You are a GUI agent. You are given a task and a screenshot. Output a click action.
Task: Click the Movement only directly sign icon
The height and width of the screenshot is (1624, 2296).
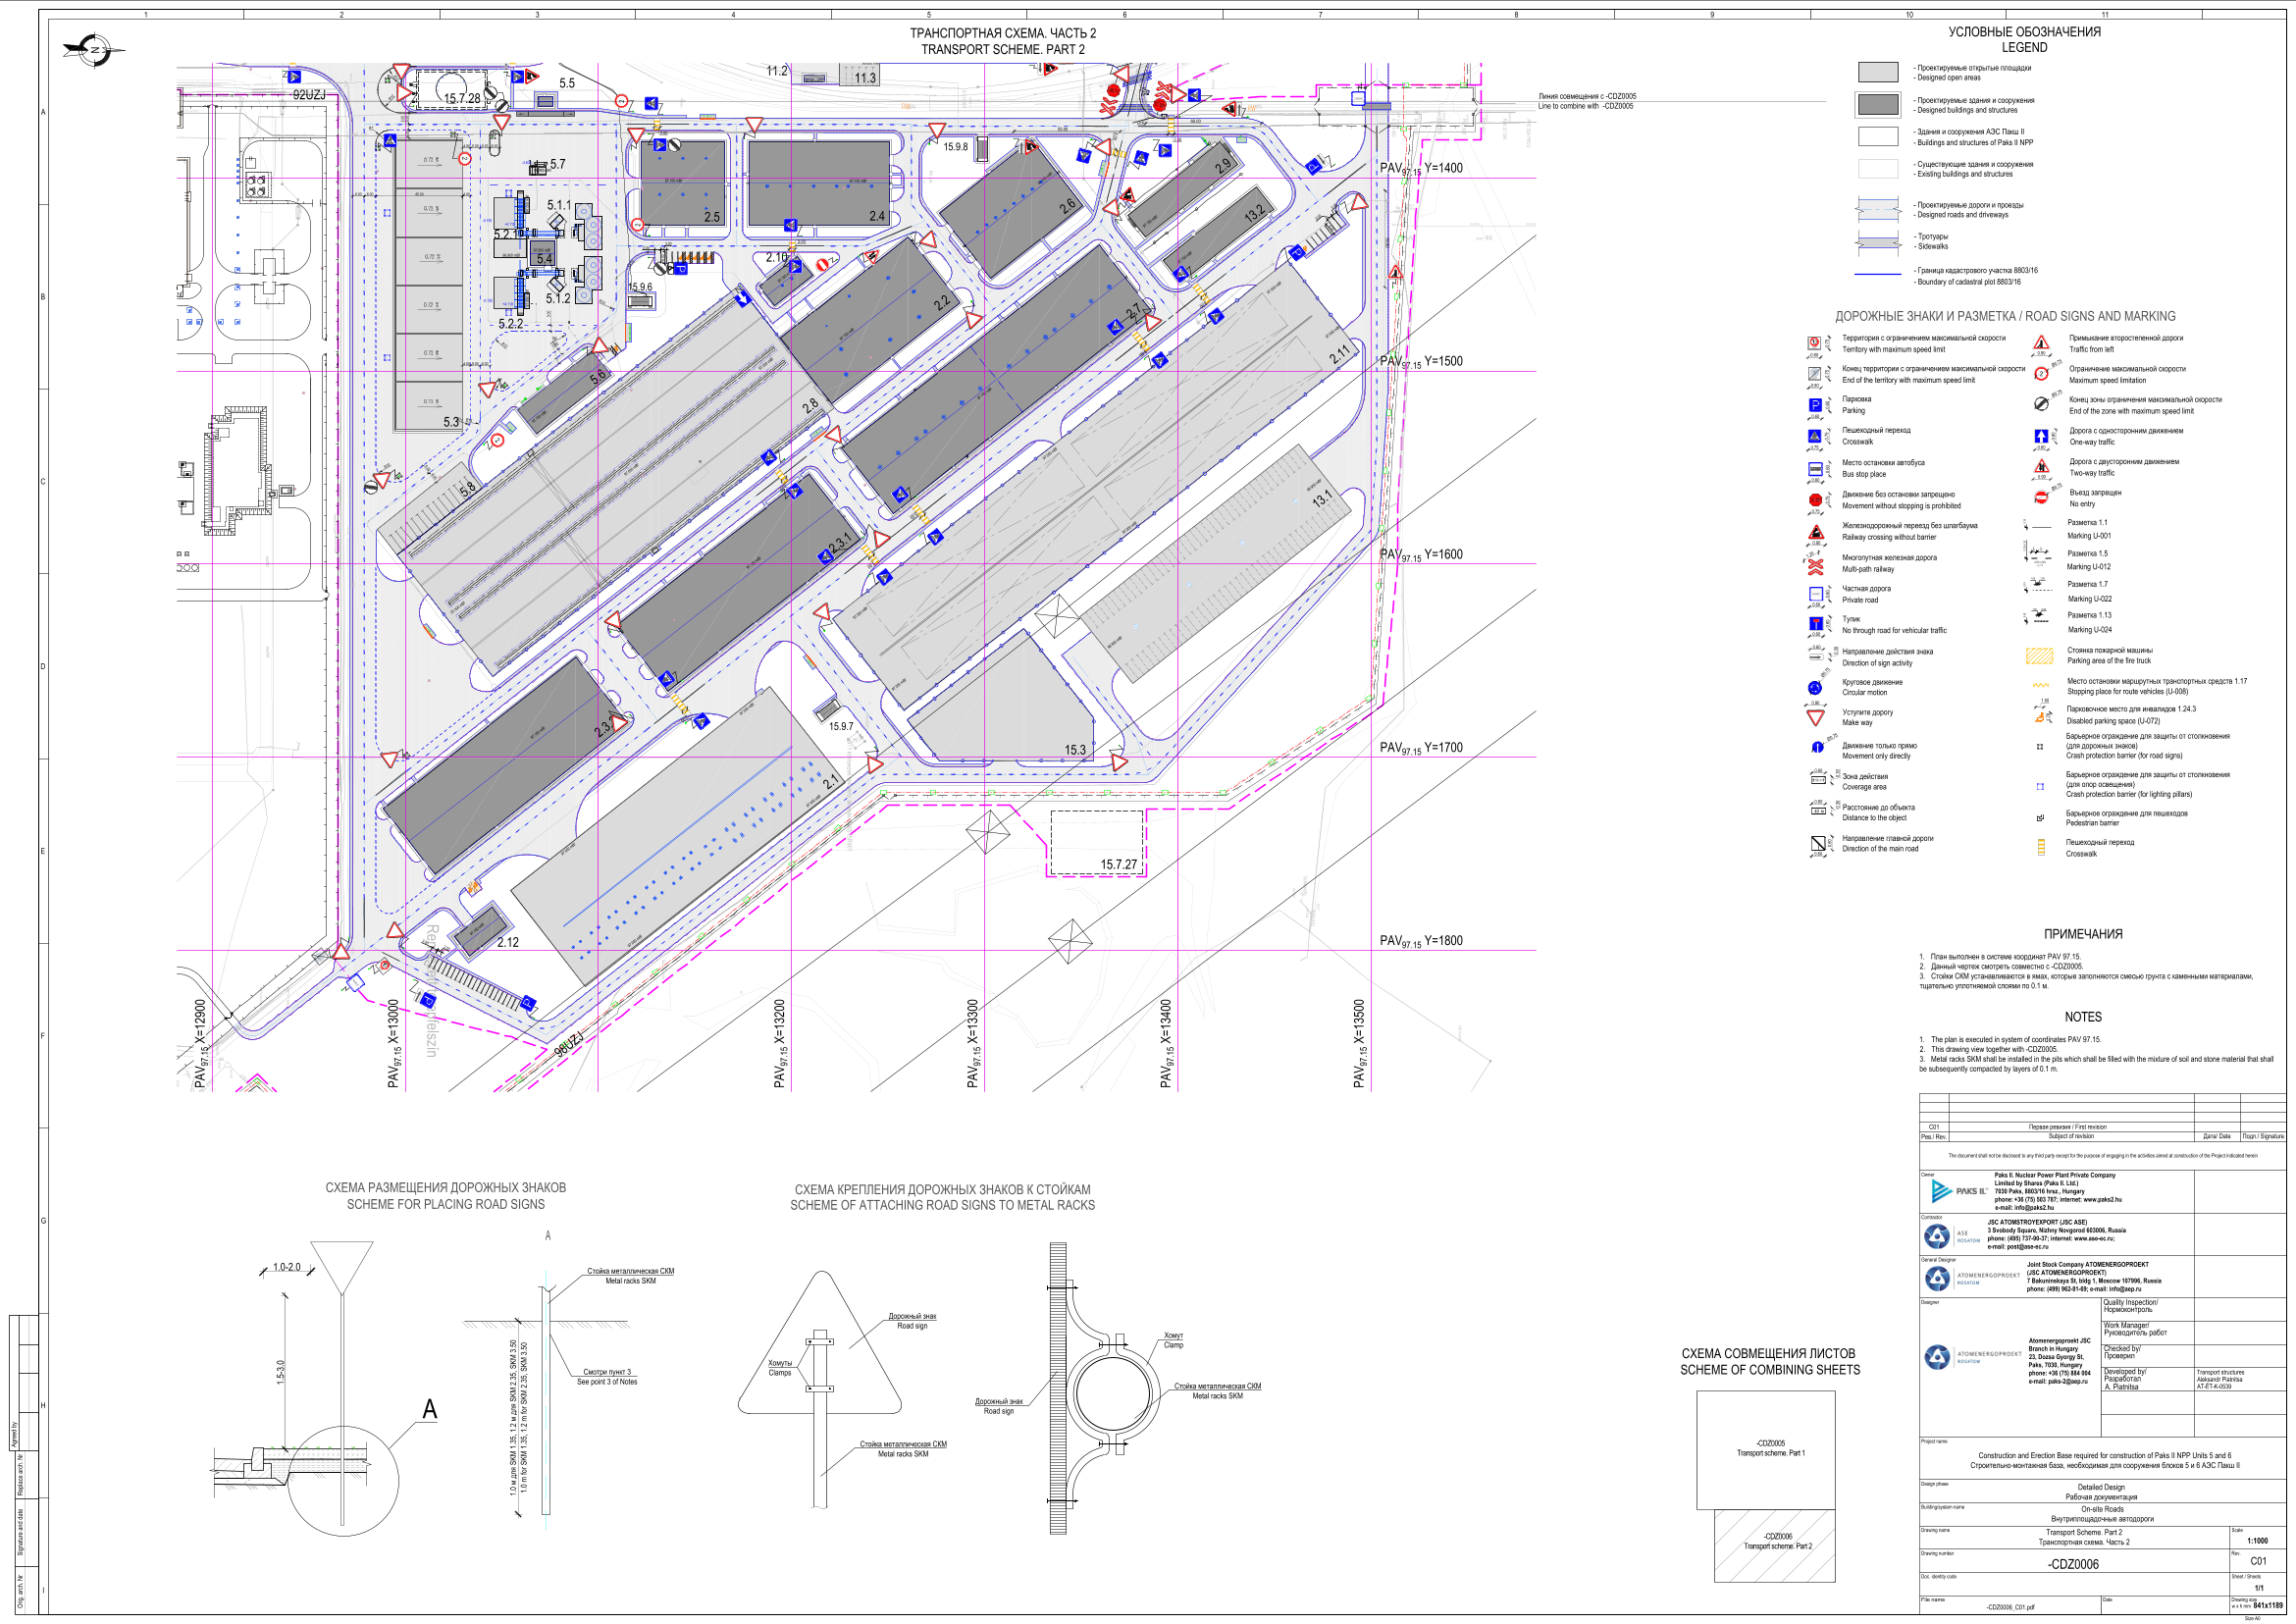[x=1817, y=747]
